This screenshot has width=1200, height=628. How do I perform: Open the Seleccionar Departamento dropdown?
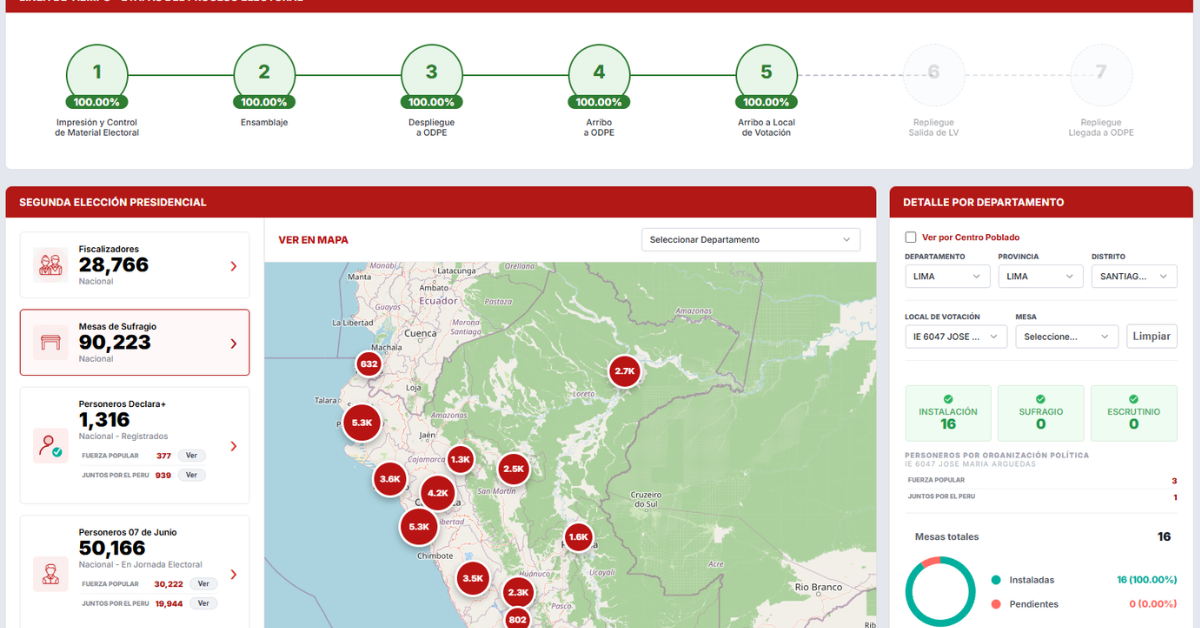coord(751,240)
